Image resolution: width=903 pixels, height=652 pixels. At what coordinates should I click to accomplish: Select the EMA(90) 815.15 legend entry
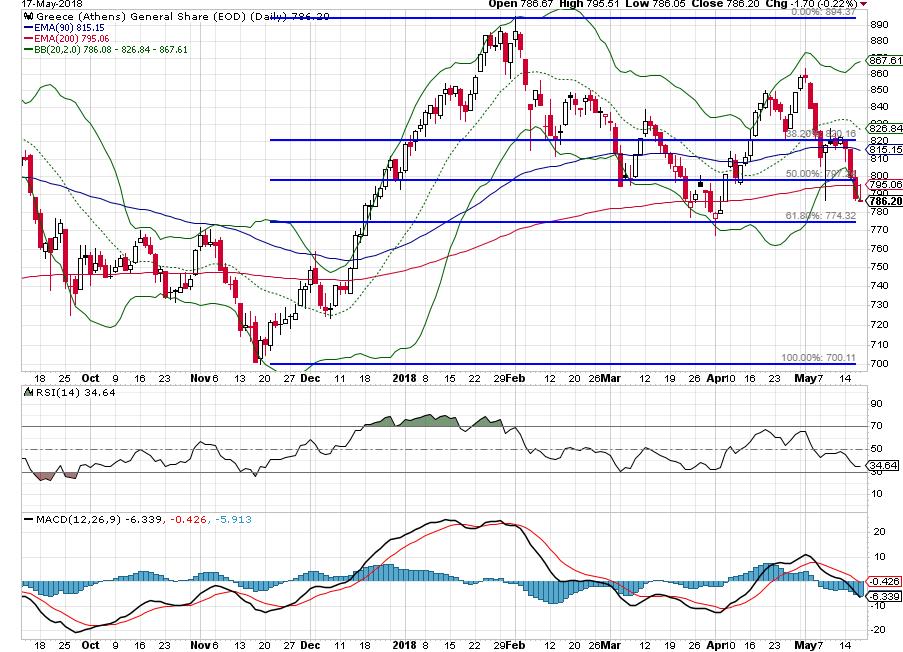coord(64,28)
